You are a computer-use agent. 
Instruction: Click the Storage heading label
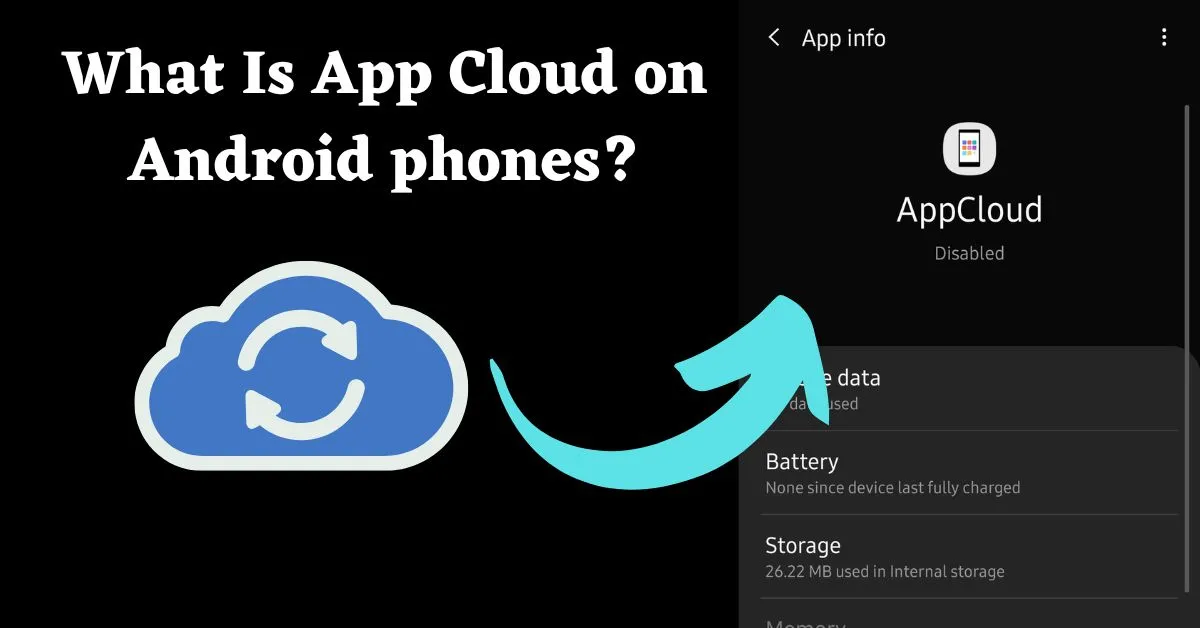(x=803, y=546)
